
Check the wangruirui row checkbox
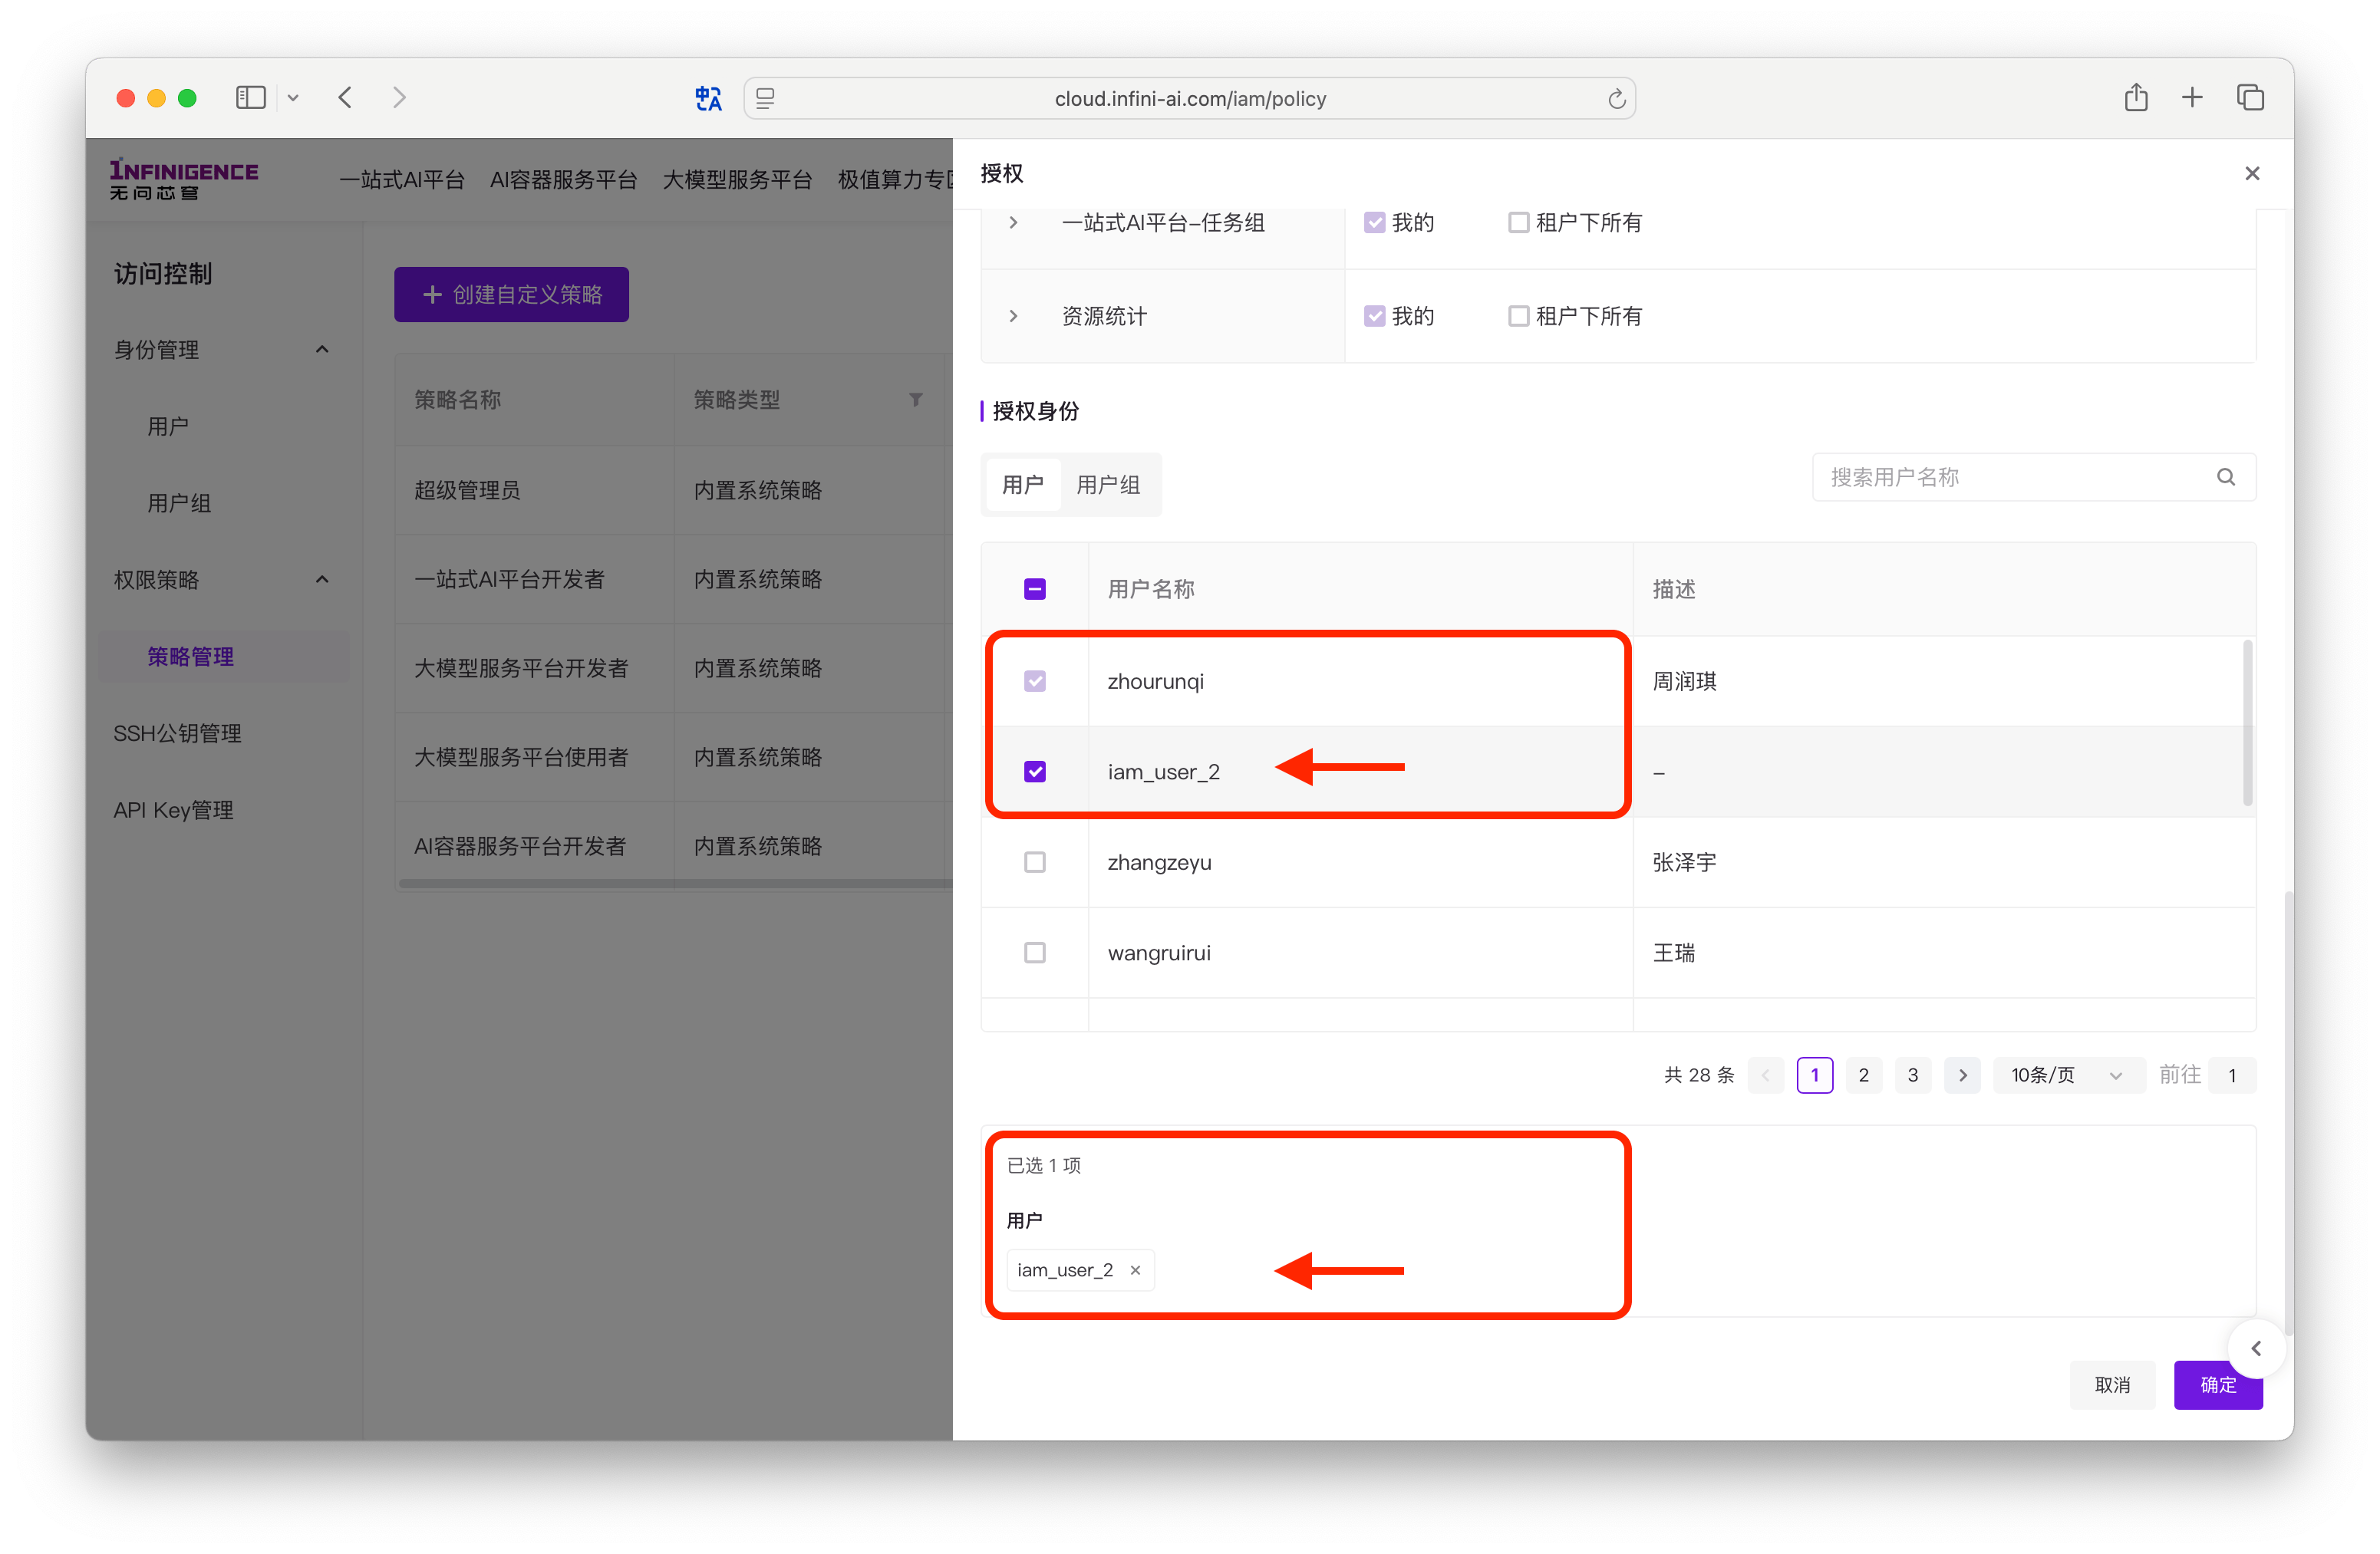click(1034, 953)
